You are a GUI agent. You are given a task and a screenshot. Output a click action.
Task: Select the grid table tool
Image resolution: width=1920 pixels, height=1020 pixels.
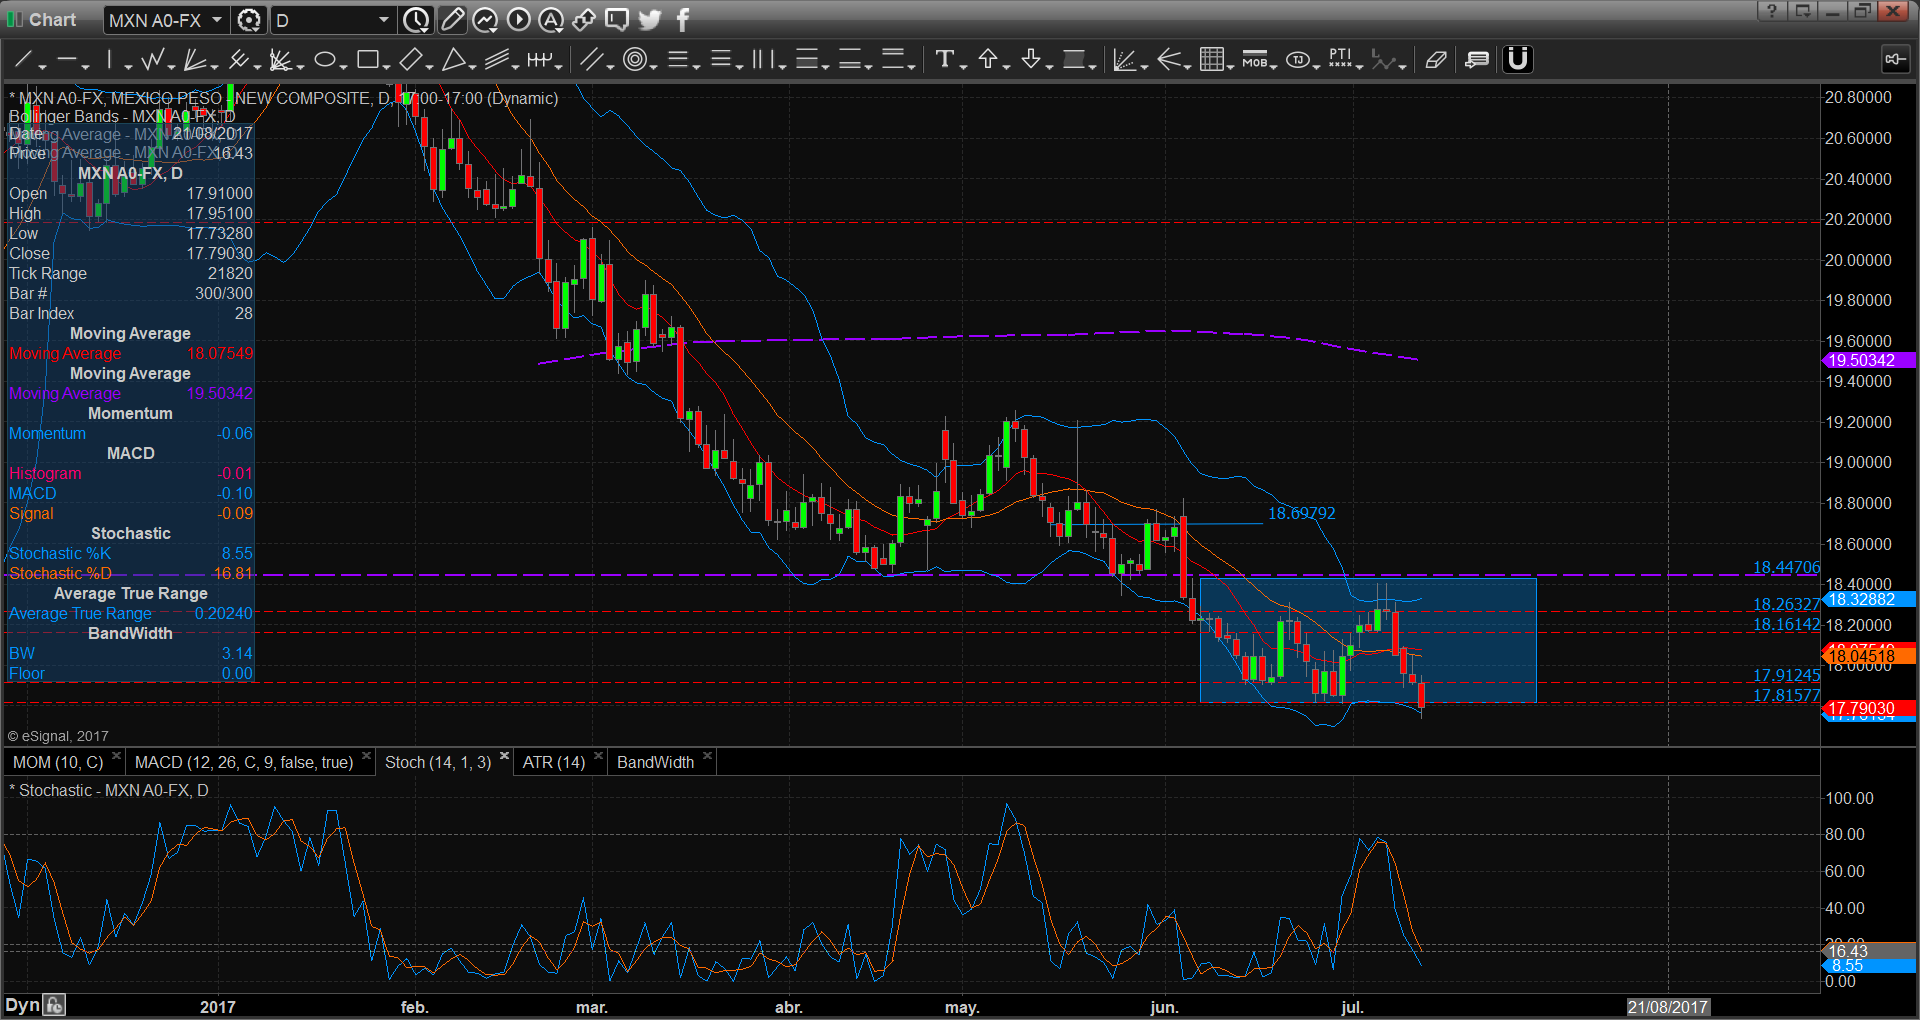pos(1211,60)
